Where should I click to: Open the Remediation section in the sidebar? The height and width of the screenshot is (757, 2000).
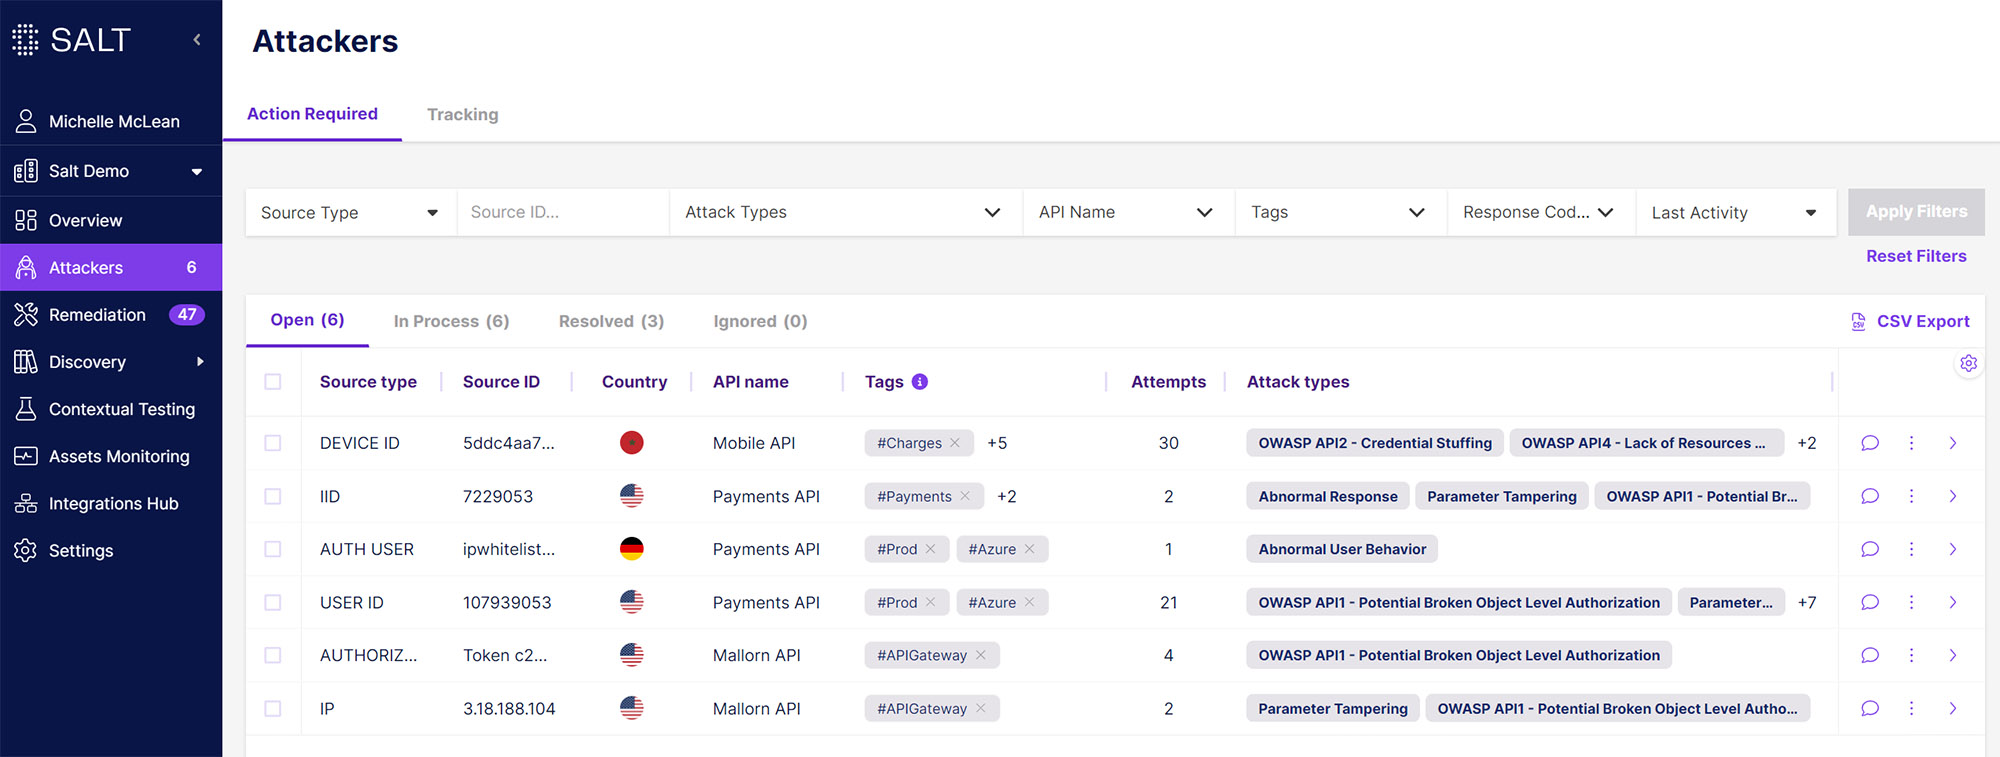[97, 315]
